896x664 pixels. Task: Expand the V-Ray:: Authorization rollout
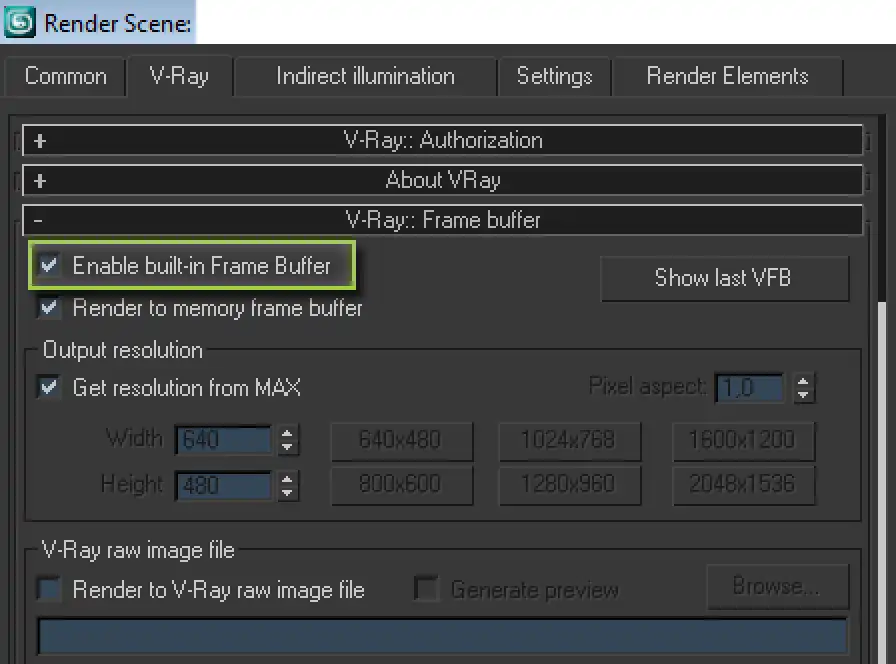[x=442, y=140]
